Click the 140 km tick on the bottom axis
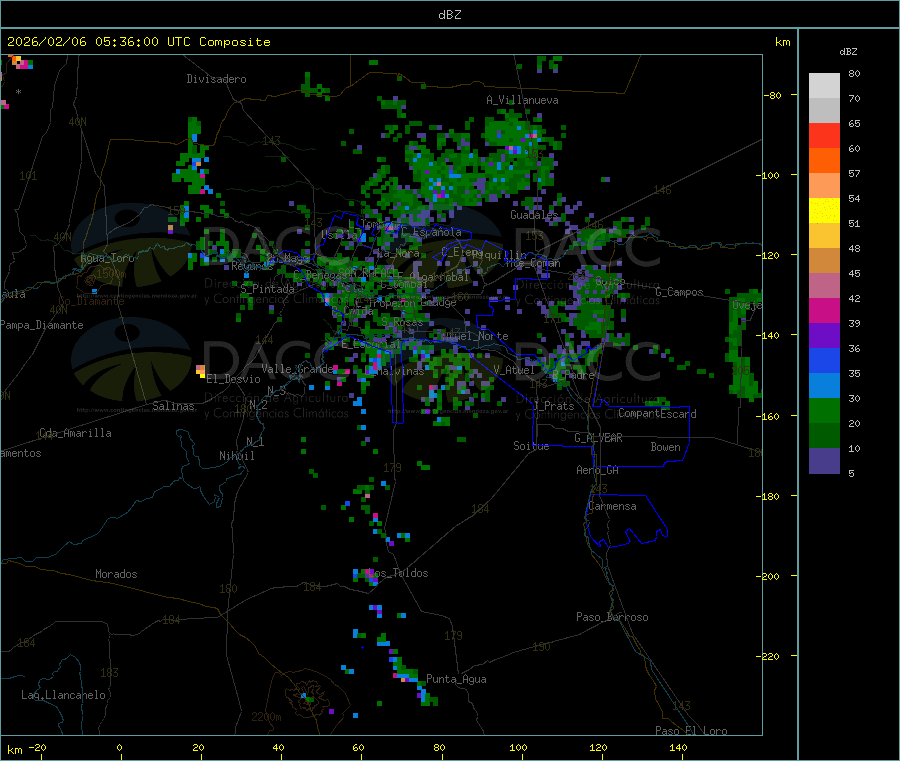This screenshot has height=761, width=900. click(678, 747)
